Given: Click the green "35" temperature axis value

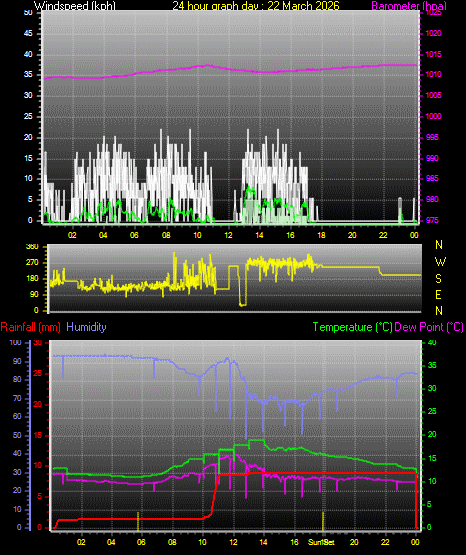Looking at the screenshot, I should [432, 366].
